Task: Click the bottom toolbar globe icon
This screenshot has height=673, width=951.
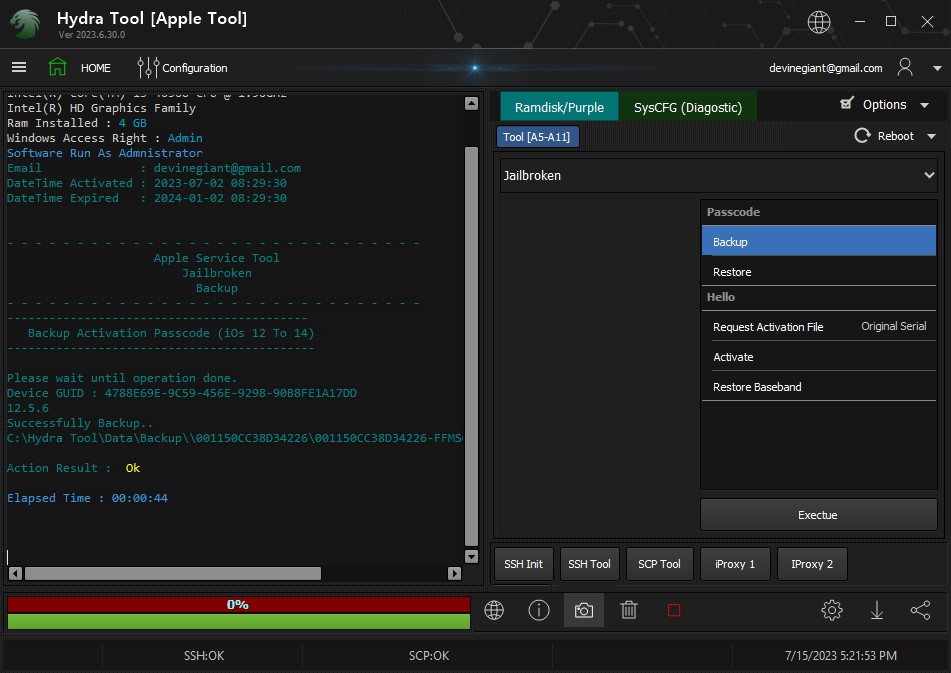Action: coord(494,610)
